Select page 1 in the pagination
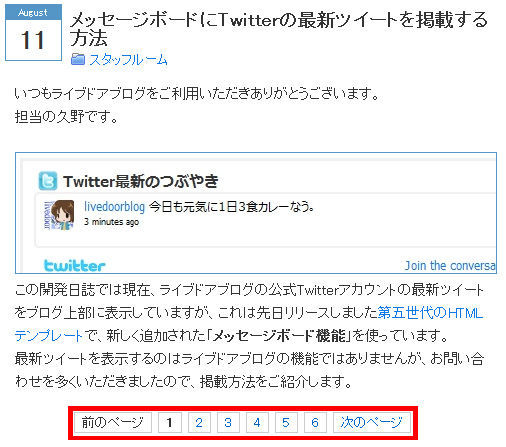506x447 pixels. (x=170, y=423)
